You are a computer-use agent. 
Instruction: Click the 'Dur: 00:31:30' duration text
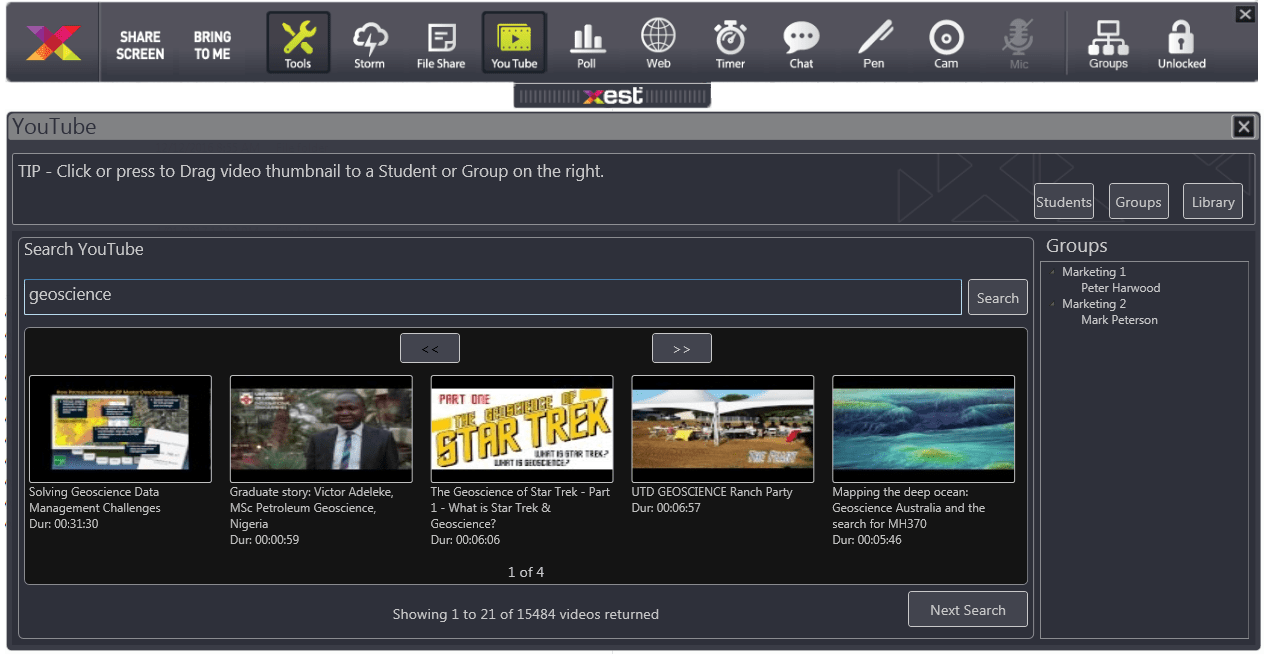click(x=64, y=524)
